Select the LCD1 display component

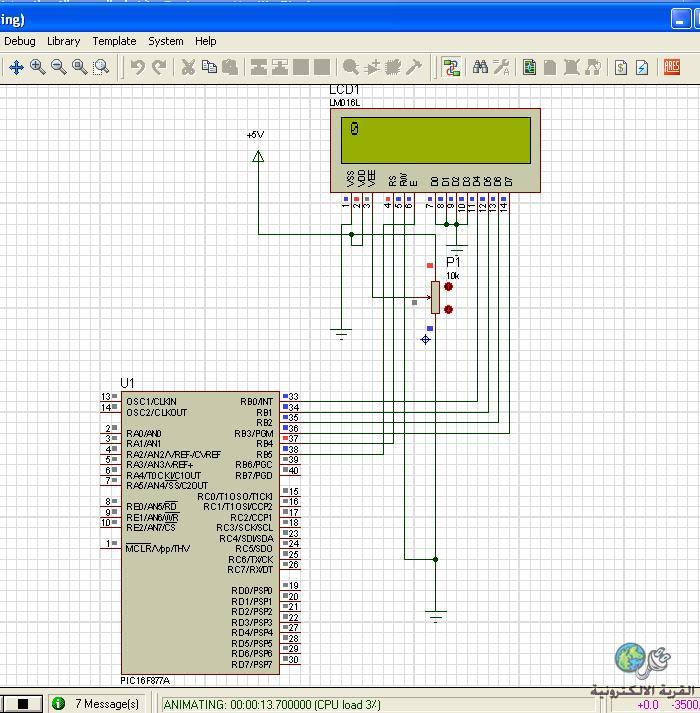(435, 151)
